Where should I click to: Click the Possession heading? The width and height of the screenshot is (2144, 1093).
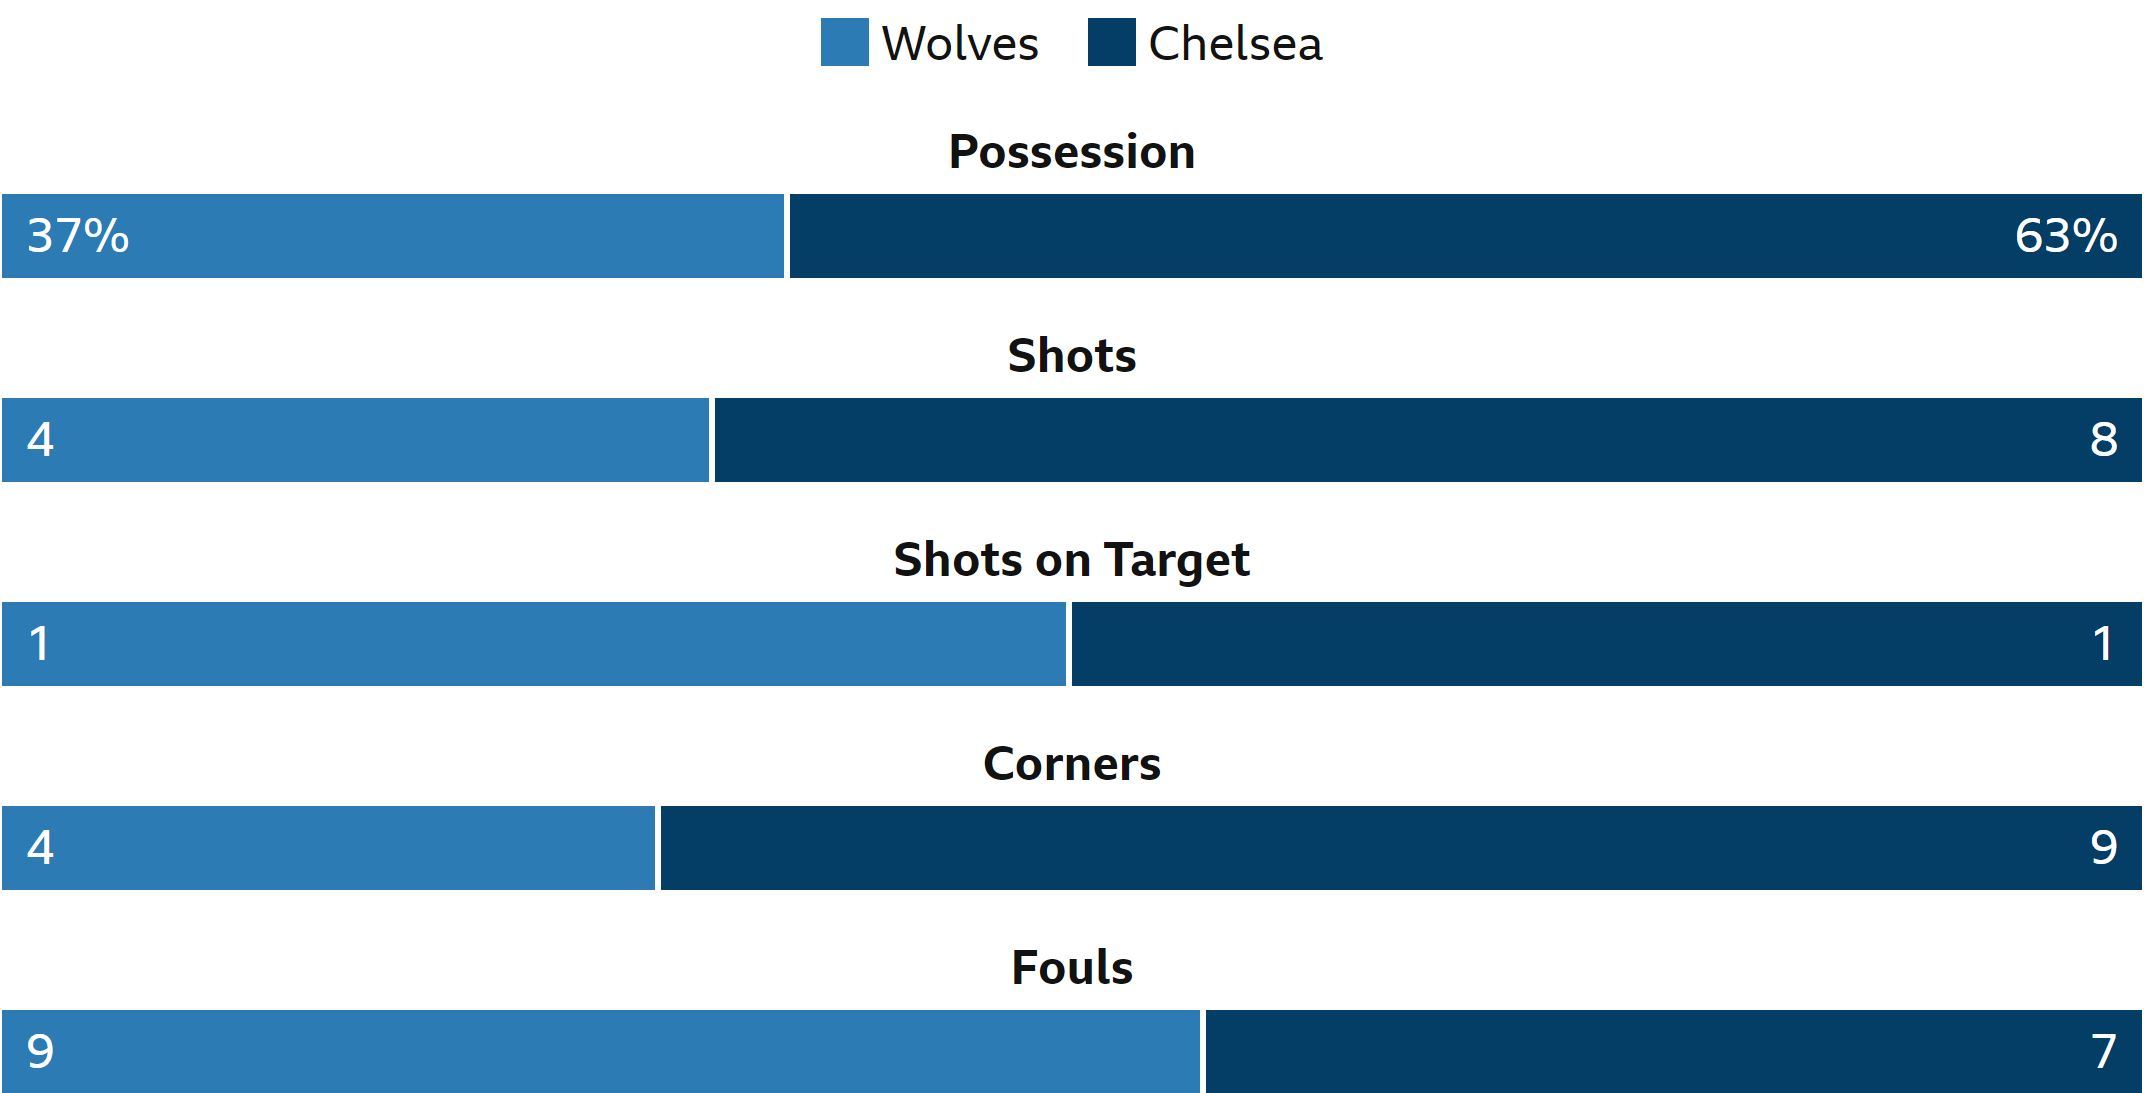click(x=1072, y=153)
